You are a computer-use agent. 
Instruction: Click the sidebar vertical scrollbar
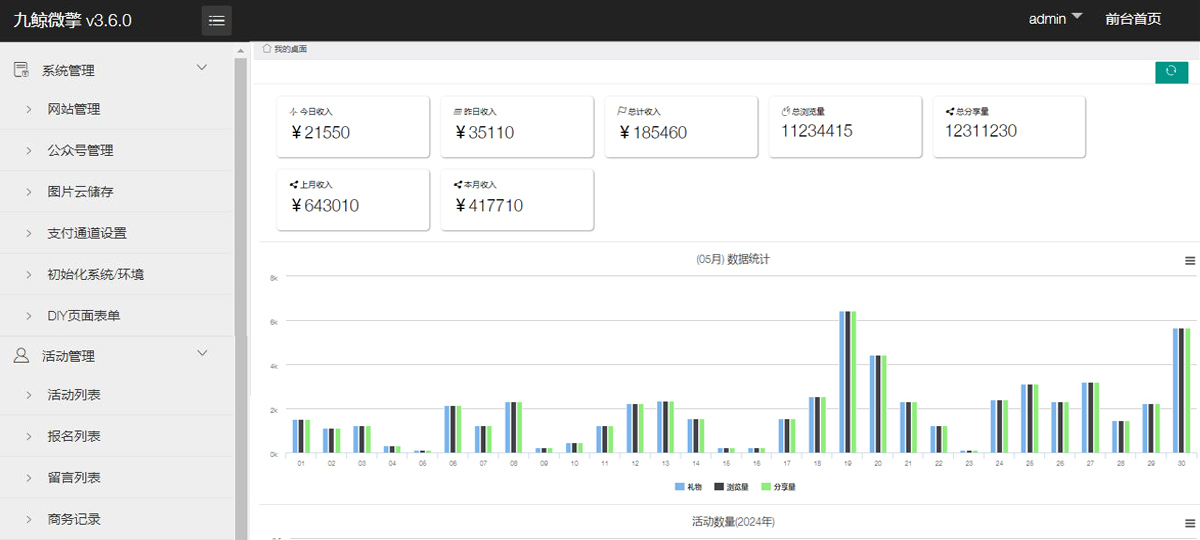click(240, 200)
